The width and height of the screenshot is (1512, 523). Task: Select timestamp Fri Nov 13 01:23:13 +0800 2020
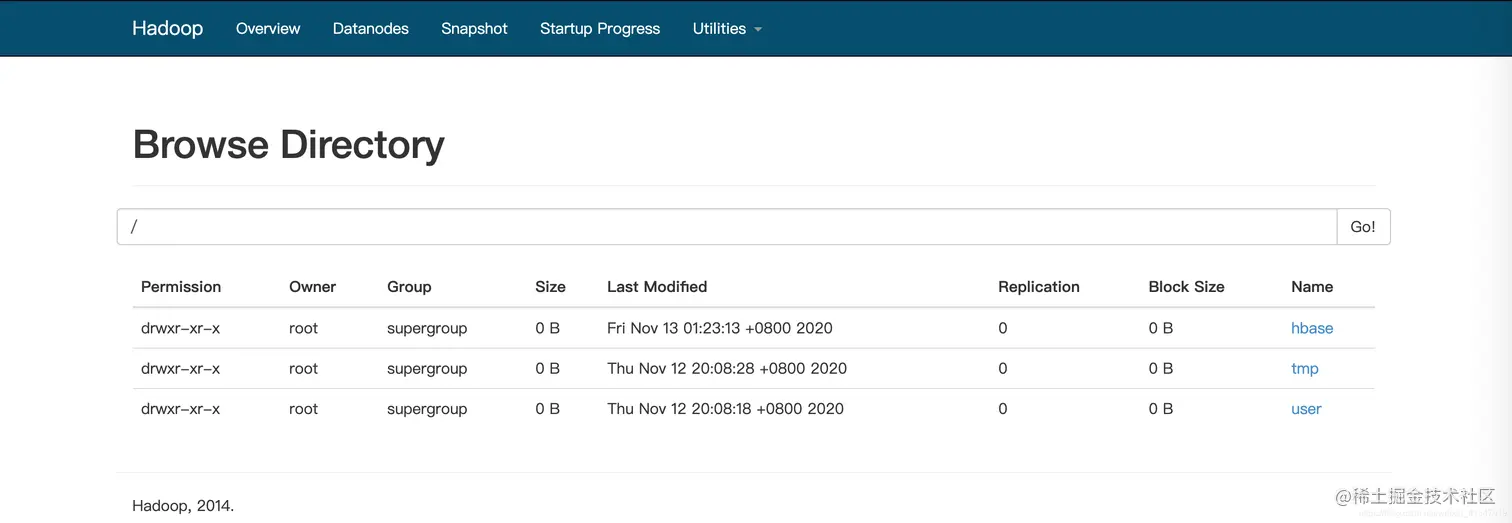[720, 328]
